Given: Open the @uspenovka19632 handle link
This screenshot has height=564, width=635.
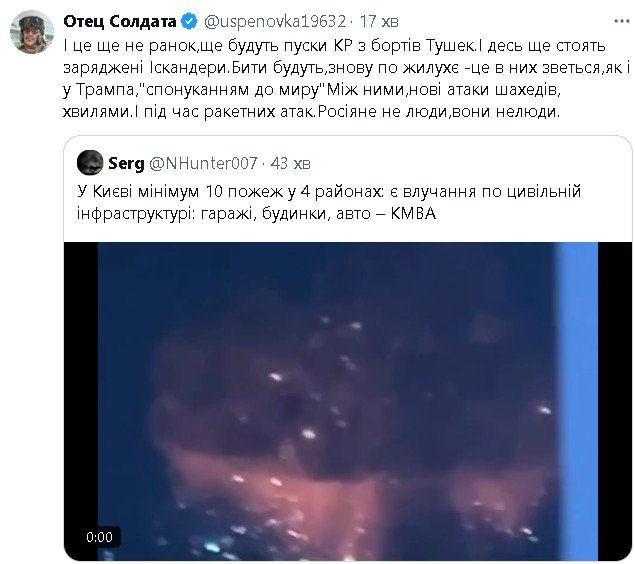Looking at the screenshot, I should point(275,21).
